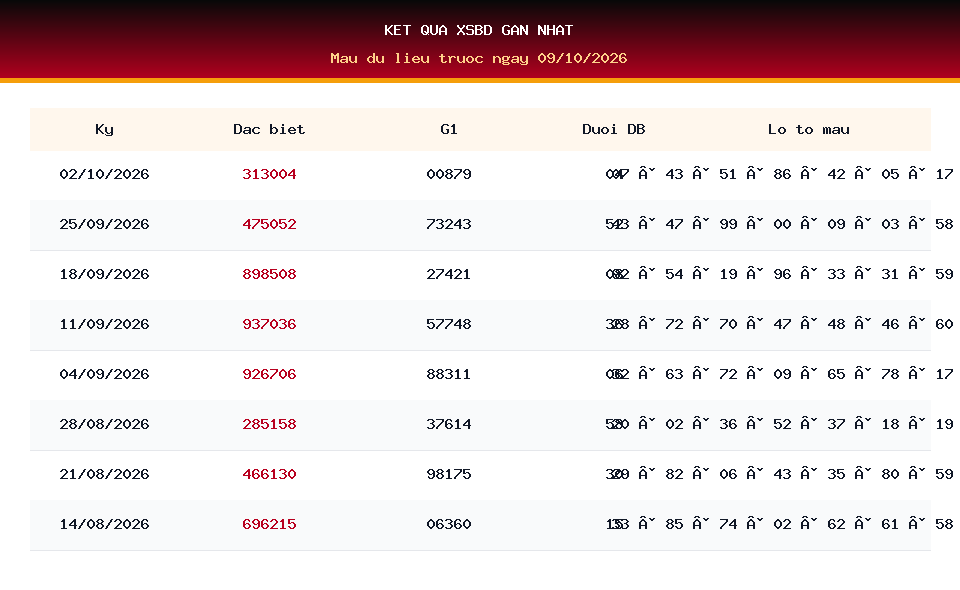Click the Dac biet column header

[x=269, y=129]
